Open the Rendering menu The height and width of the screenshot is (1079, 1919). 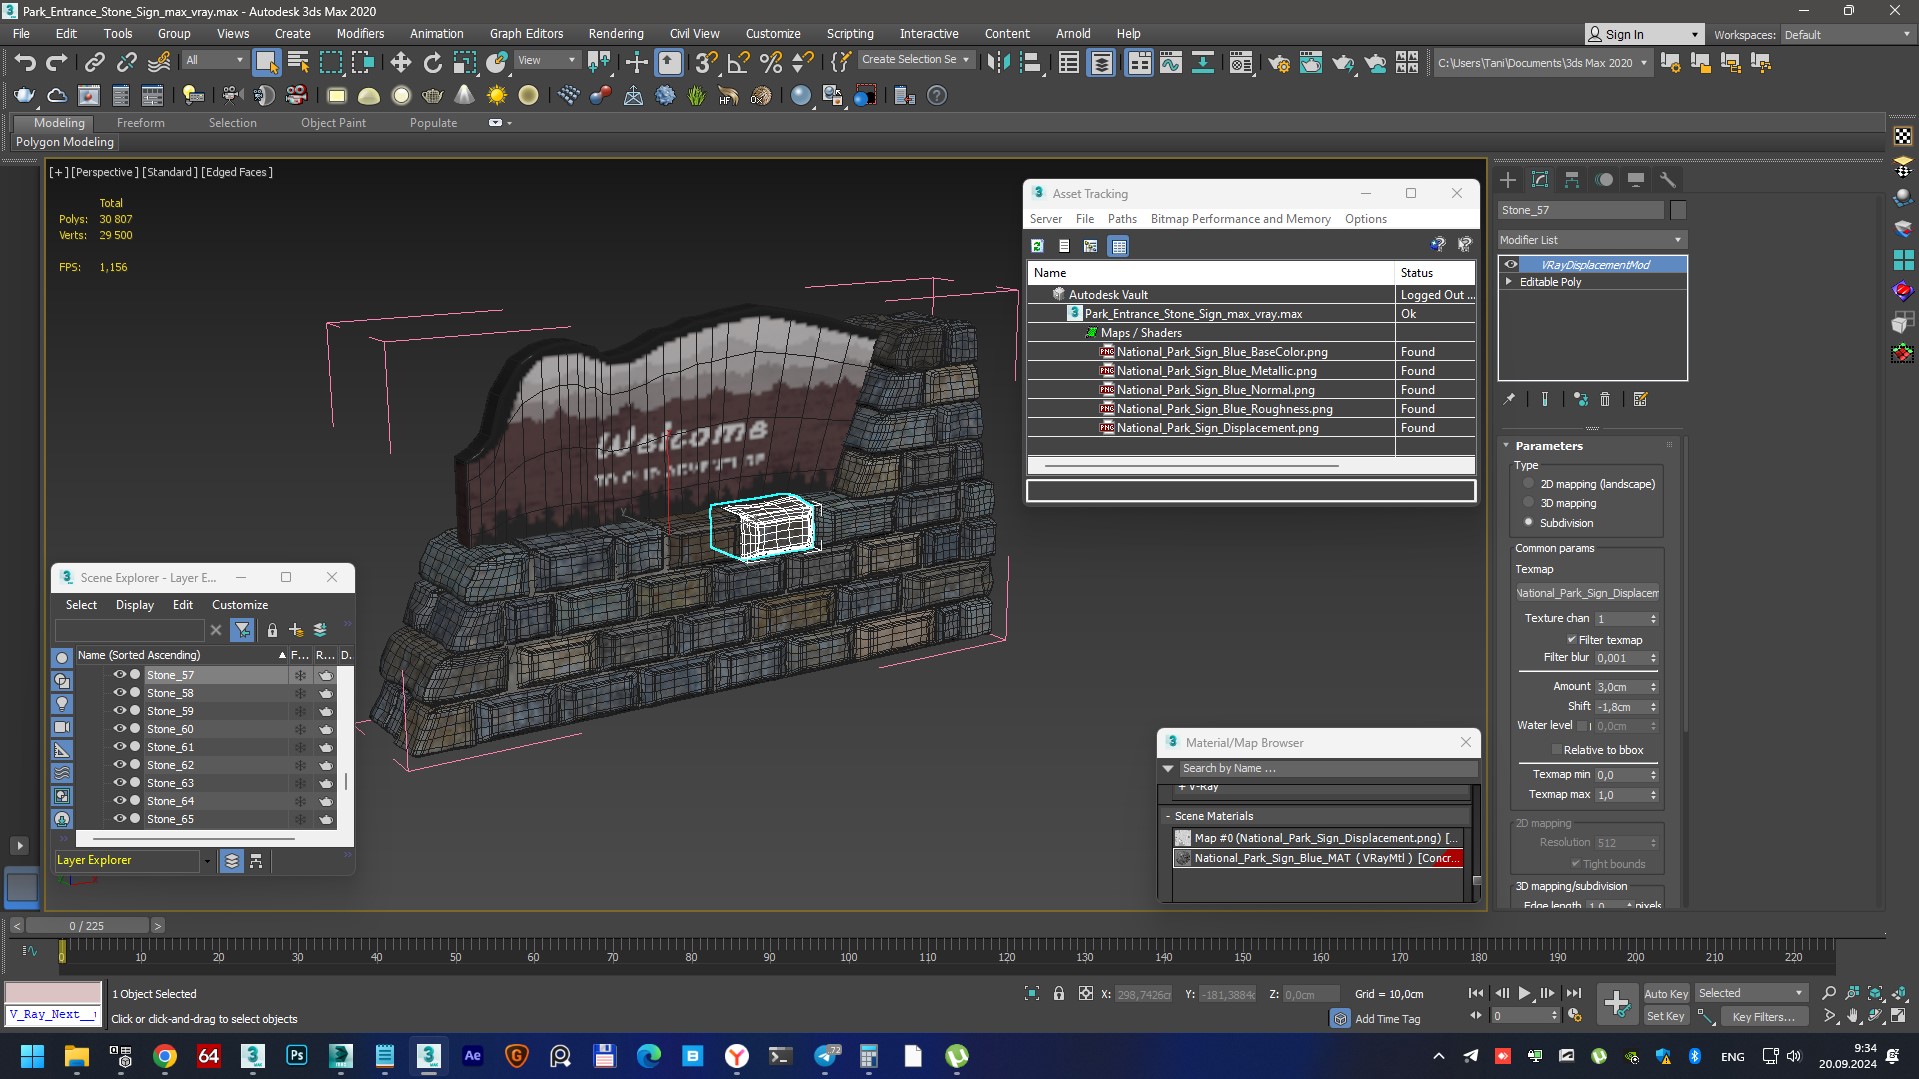point(616,33)
